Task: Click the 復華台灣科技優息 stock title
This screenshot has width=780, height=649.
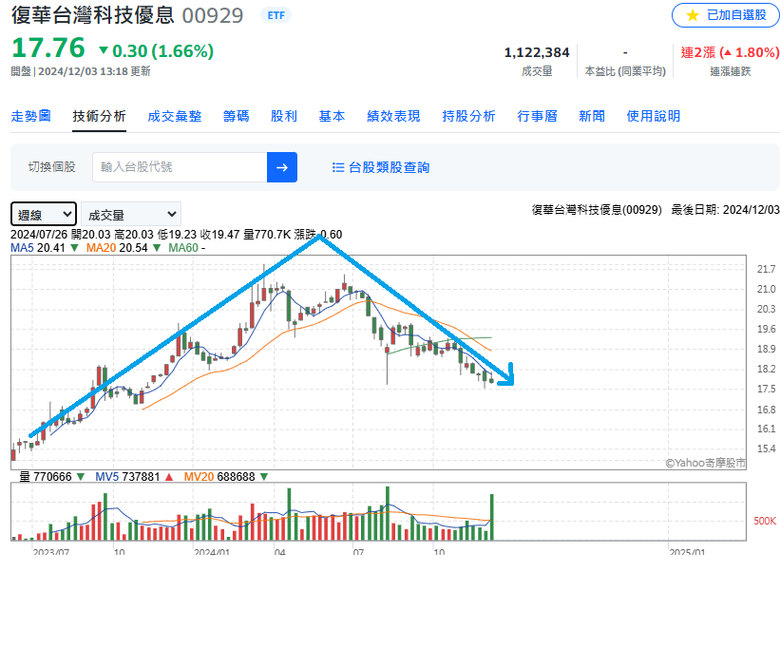Action: click(93, 15)
